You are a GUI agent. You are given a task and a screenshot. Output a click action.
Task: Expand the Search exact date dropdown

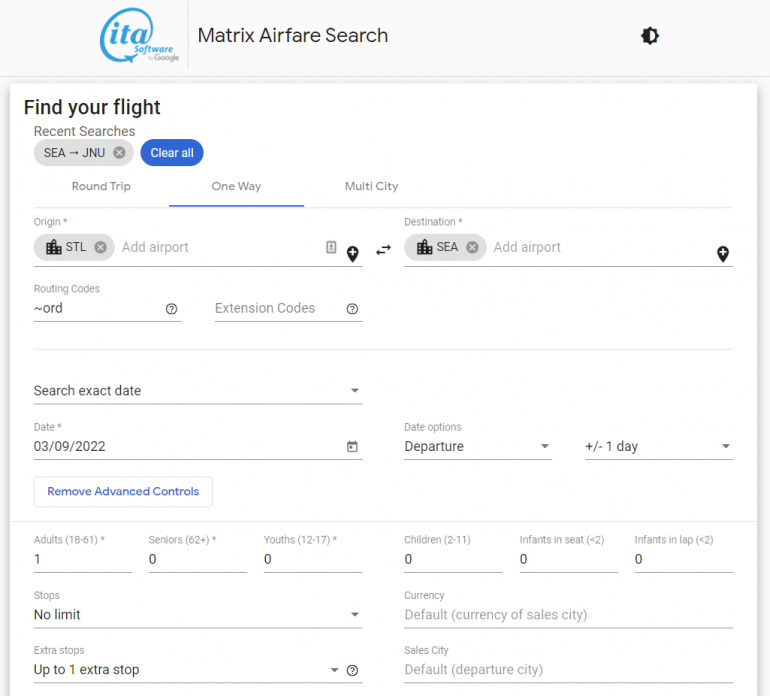(198, 391)
